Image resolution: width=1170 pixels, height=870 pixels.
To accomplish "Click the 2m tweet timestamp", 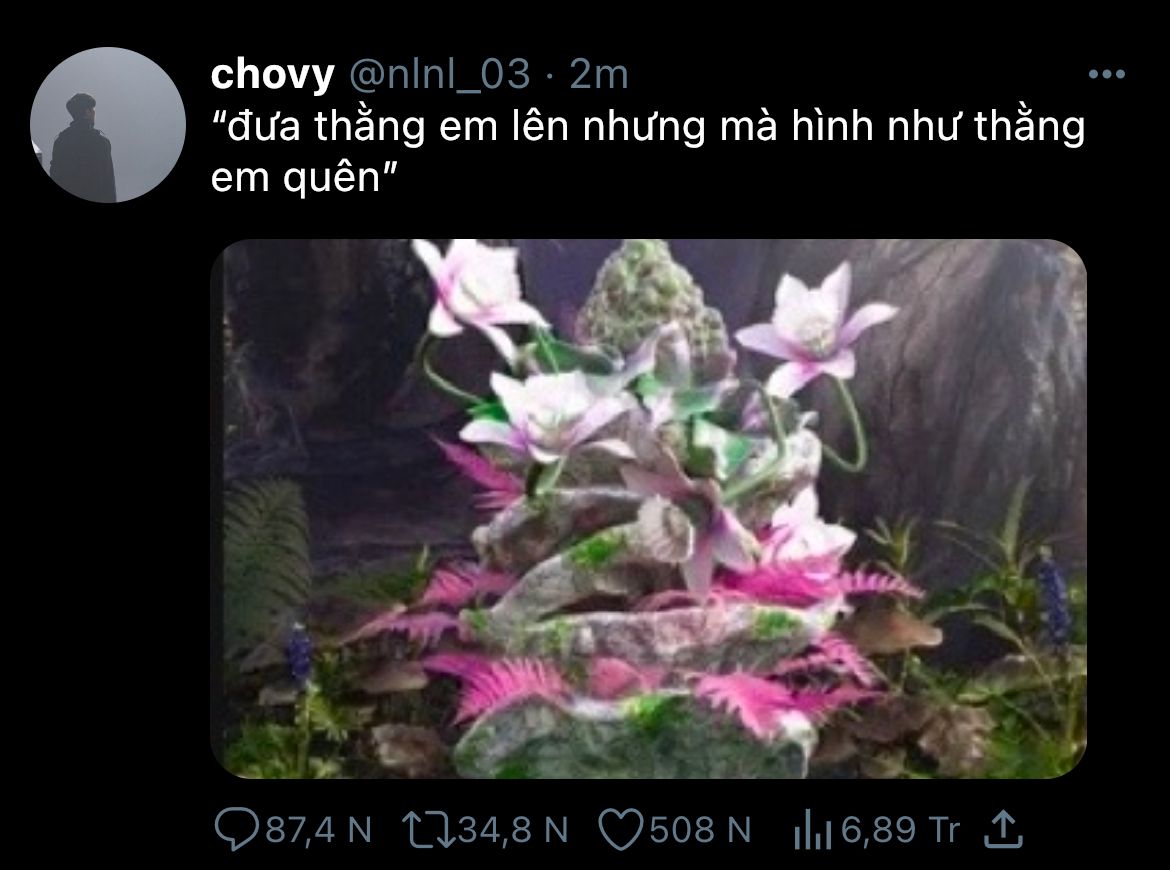I will point(598,74).
